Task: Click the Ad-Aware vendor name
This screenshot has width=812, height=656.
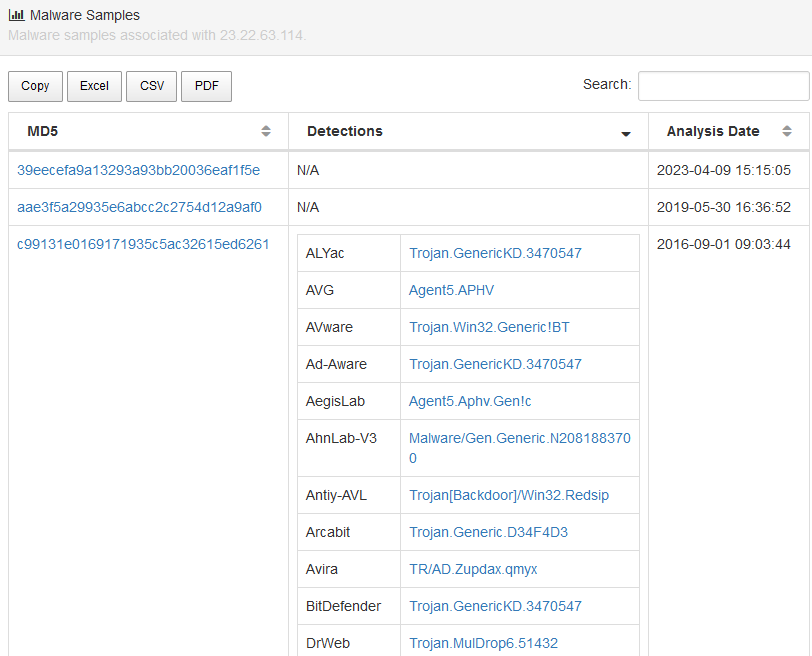Action: point(336,364)
